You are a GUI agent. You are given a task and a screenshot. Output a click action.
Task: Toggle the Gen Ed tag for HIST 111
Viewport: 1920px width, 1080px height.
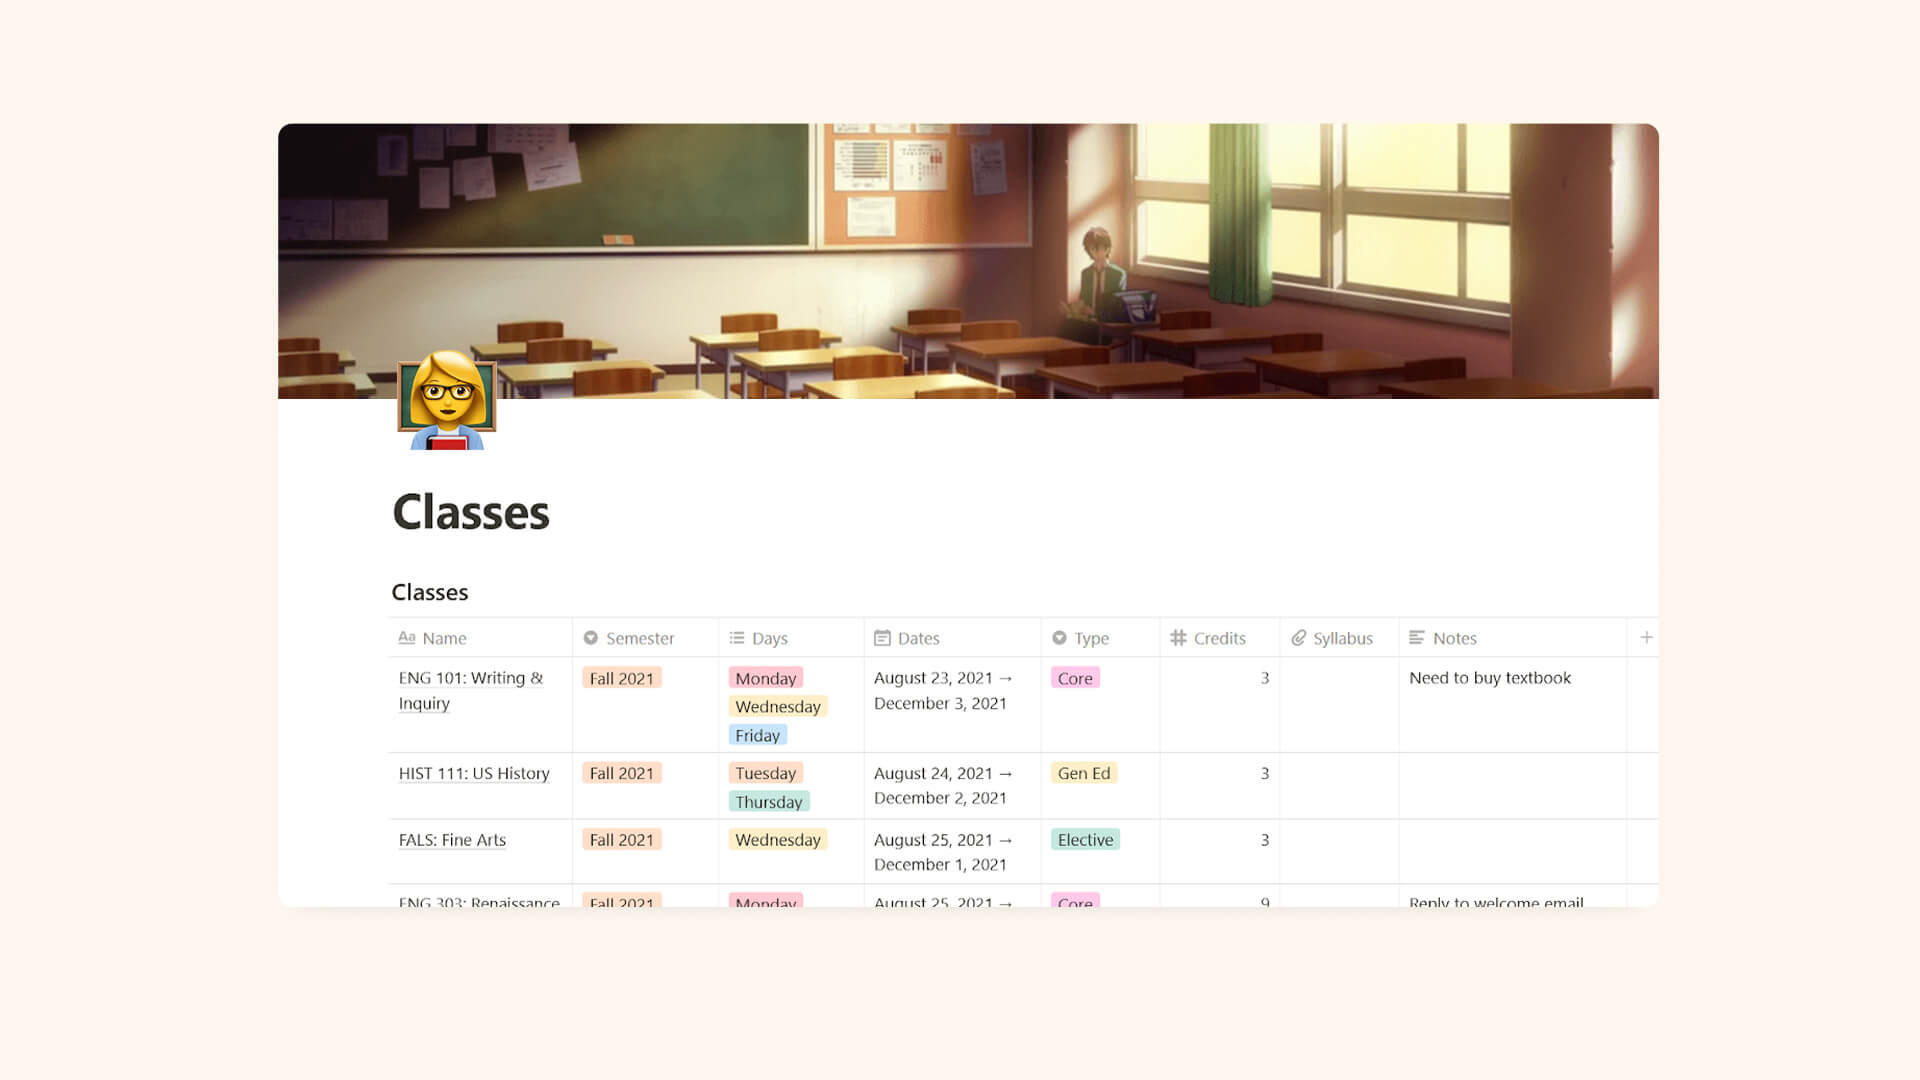[1084, 773]
